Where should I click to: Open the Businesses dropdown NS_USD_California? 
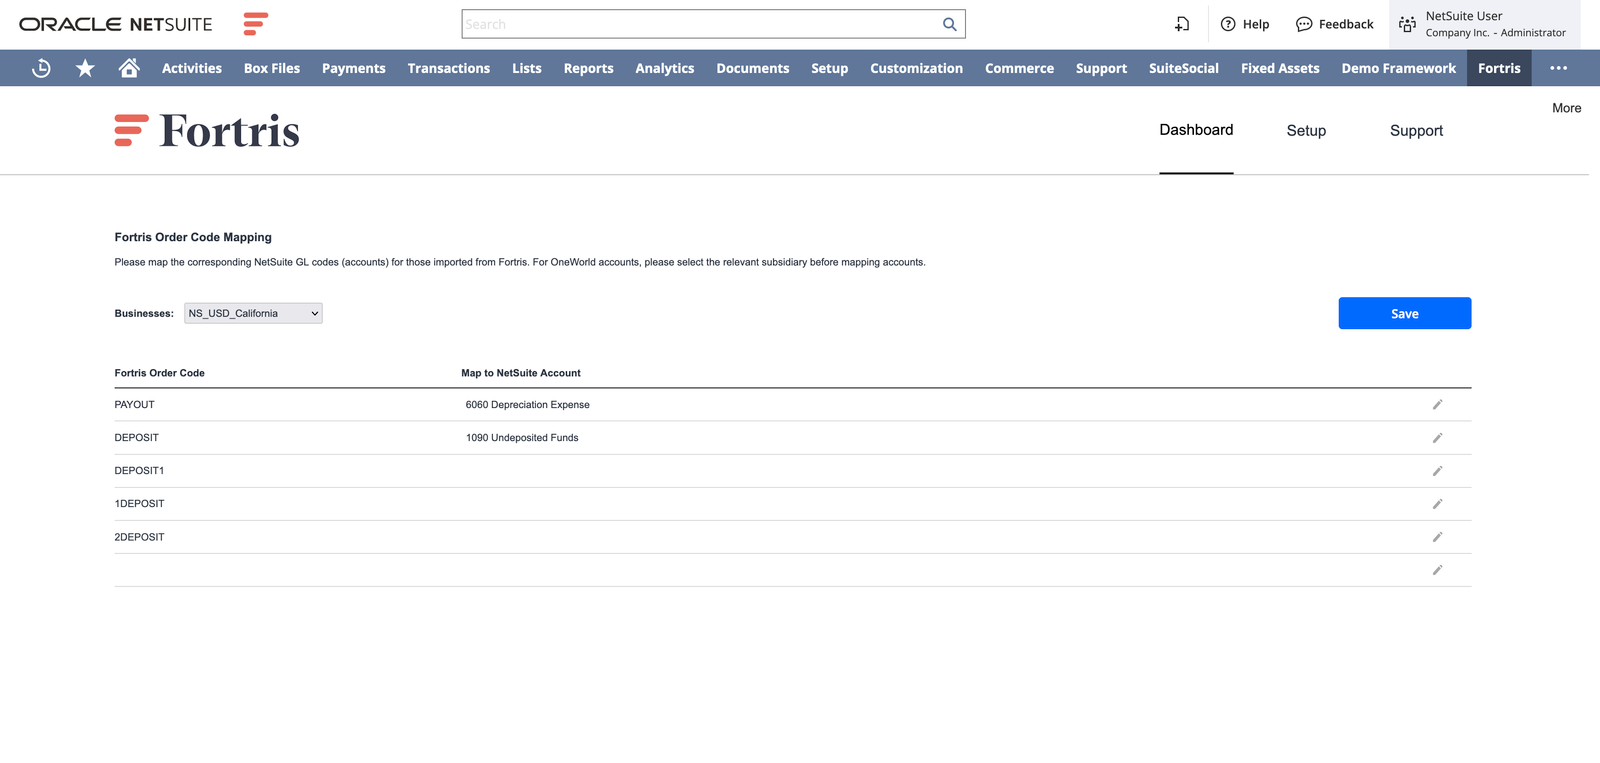(253, 313)
